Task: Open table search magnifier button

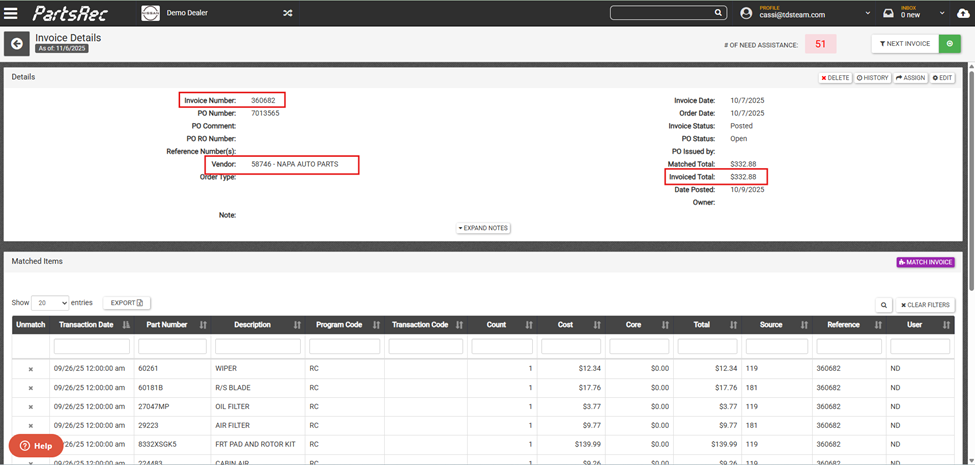Action: pyautogui.click(x=883, y=305)
